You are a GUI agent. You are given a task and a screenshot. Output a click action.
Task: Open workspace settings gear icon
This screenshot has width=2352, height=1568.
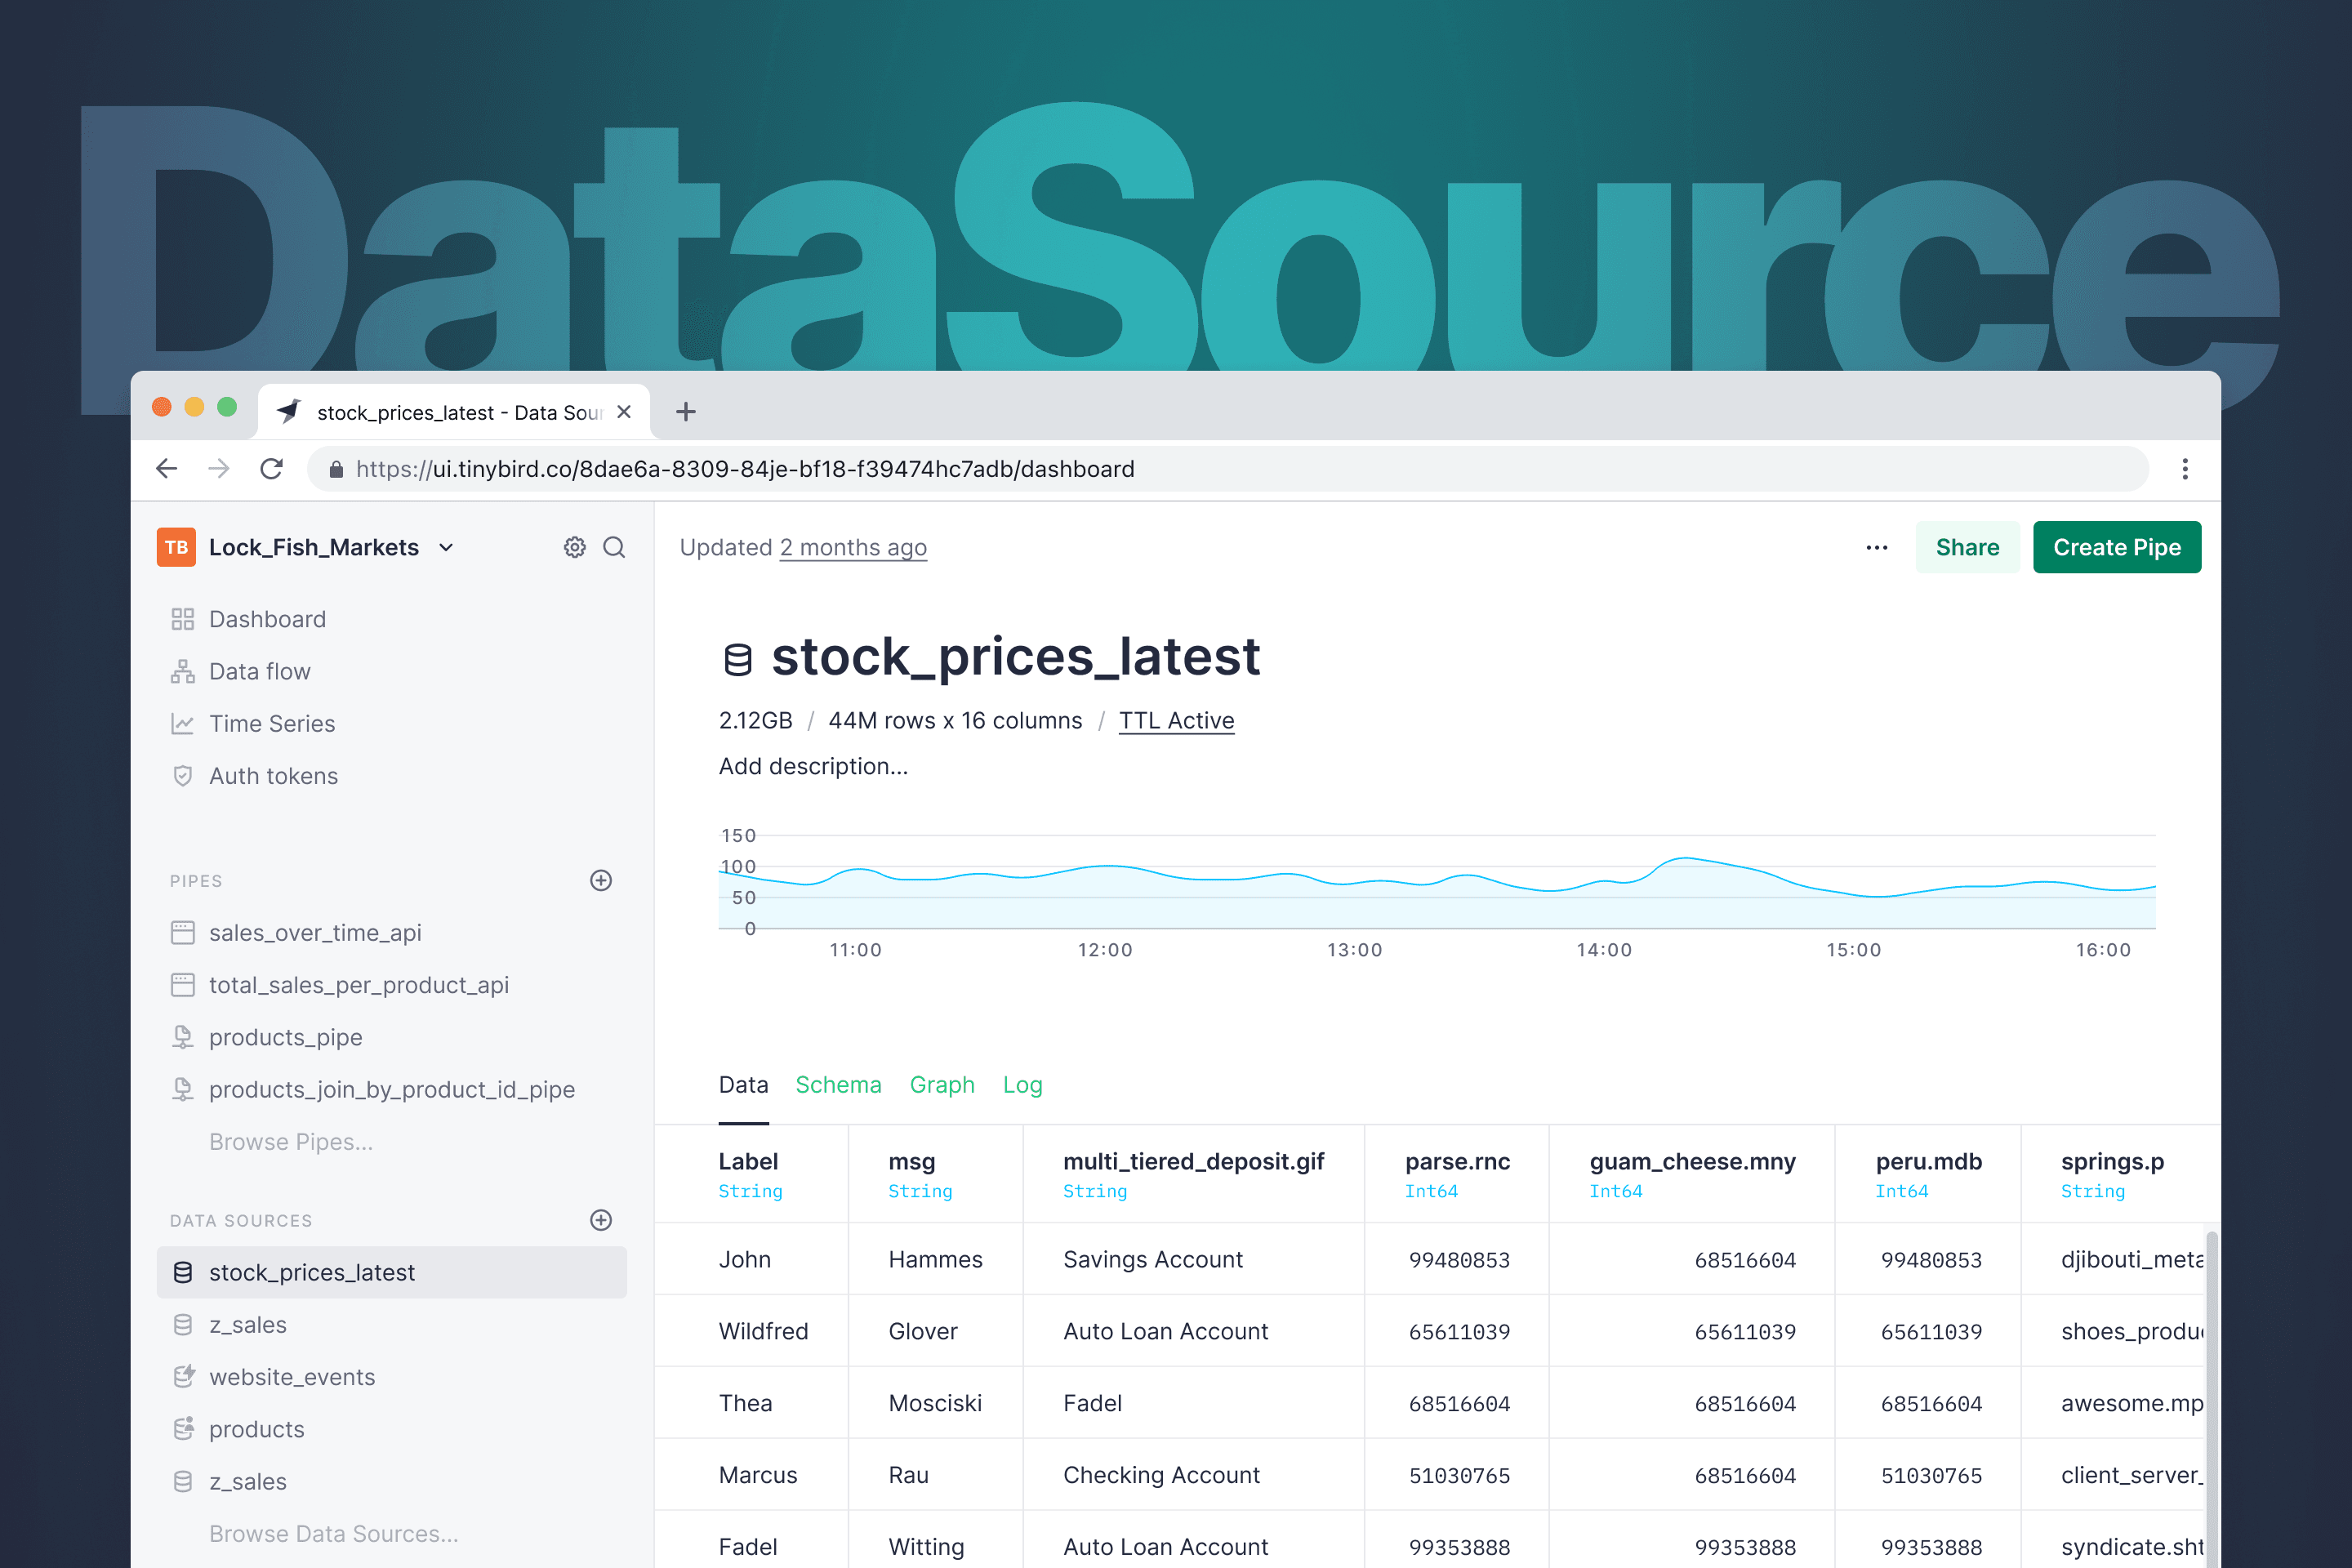tap(574, 547)
